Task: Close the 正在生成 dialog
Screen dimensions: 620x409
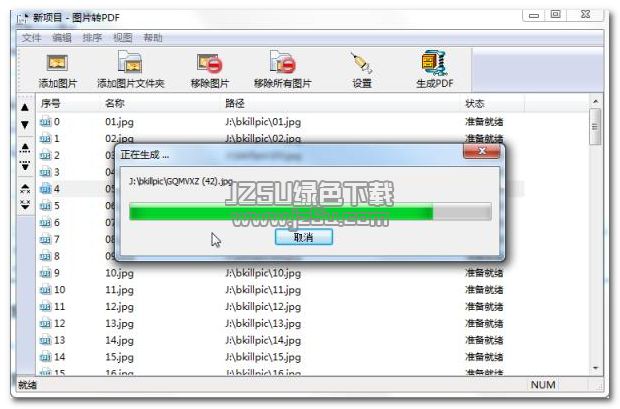Action: (x=482, y=151)
